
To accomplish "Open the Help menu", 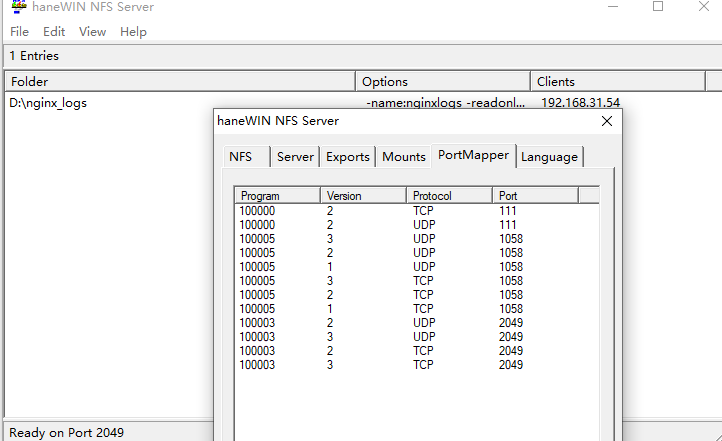I will (133, 32).
